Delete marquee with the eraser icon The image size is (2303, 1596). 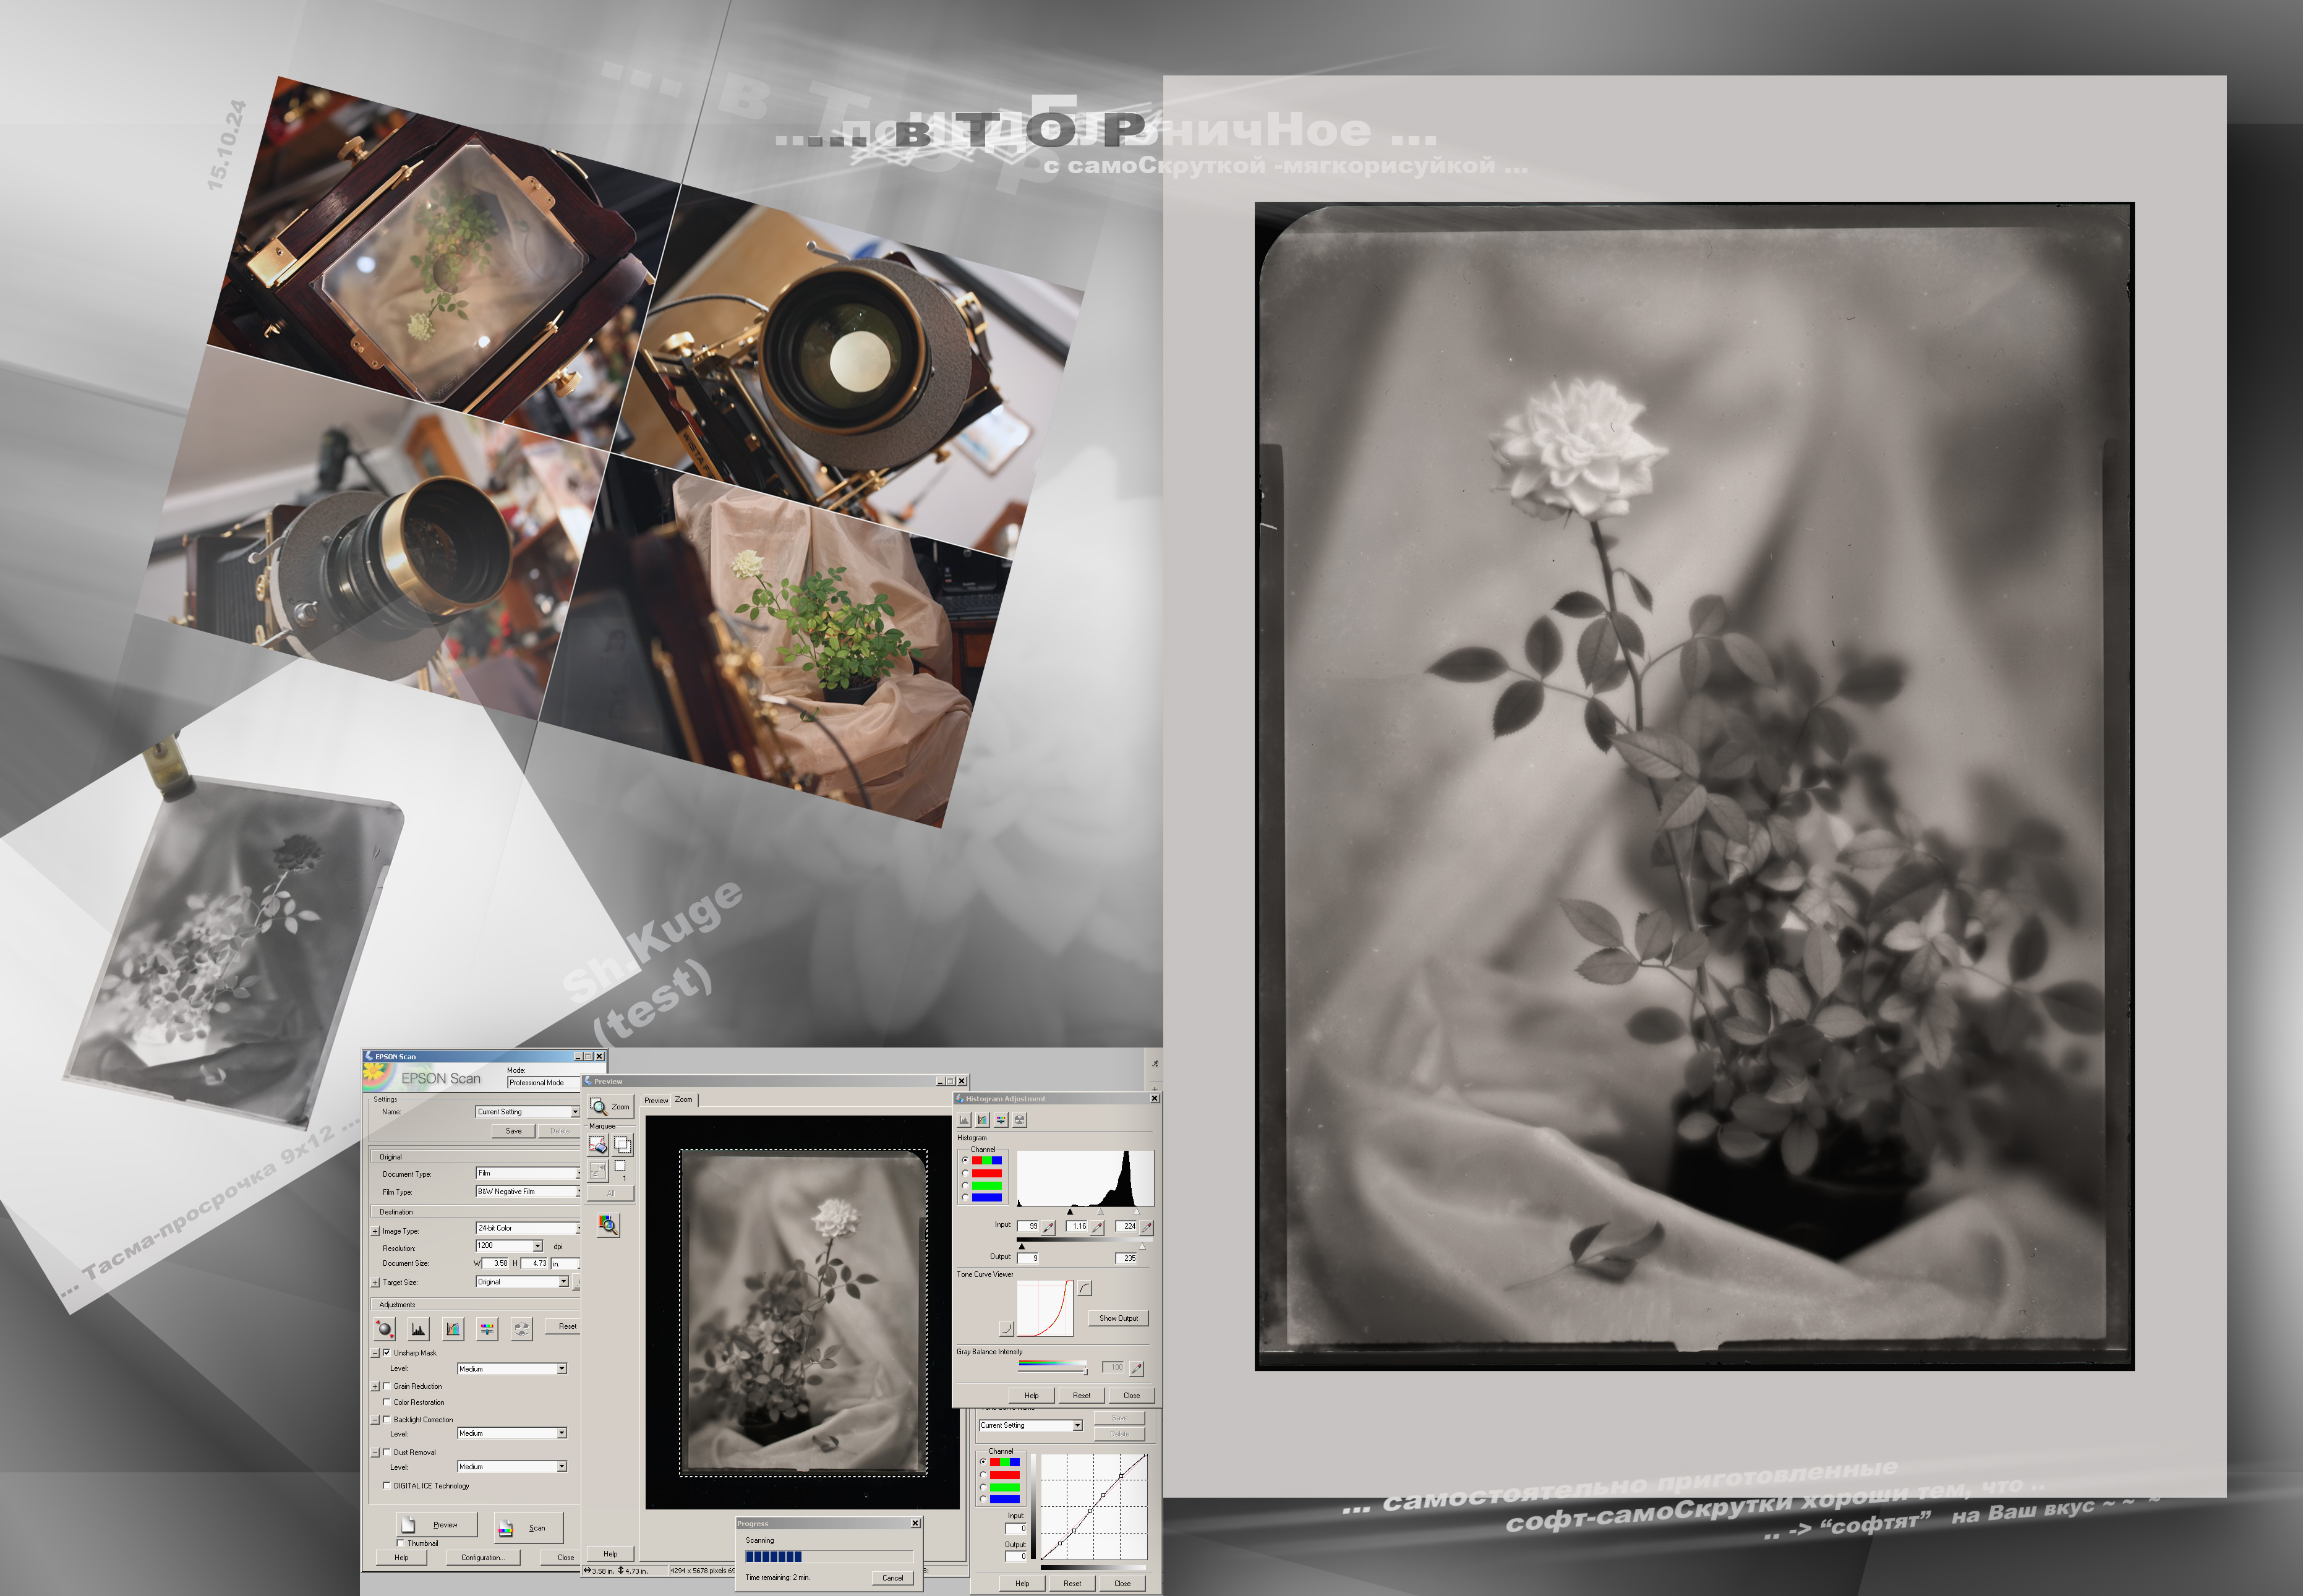tap(598, 1145)
